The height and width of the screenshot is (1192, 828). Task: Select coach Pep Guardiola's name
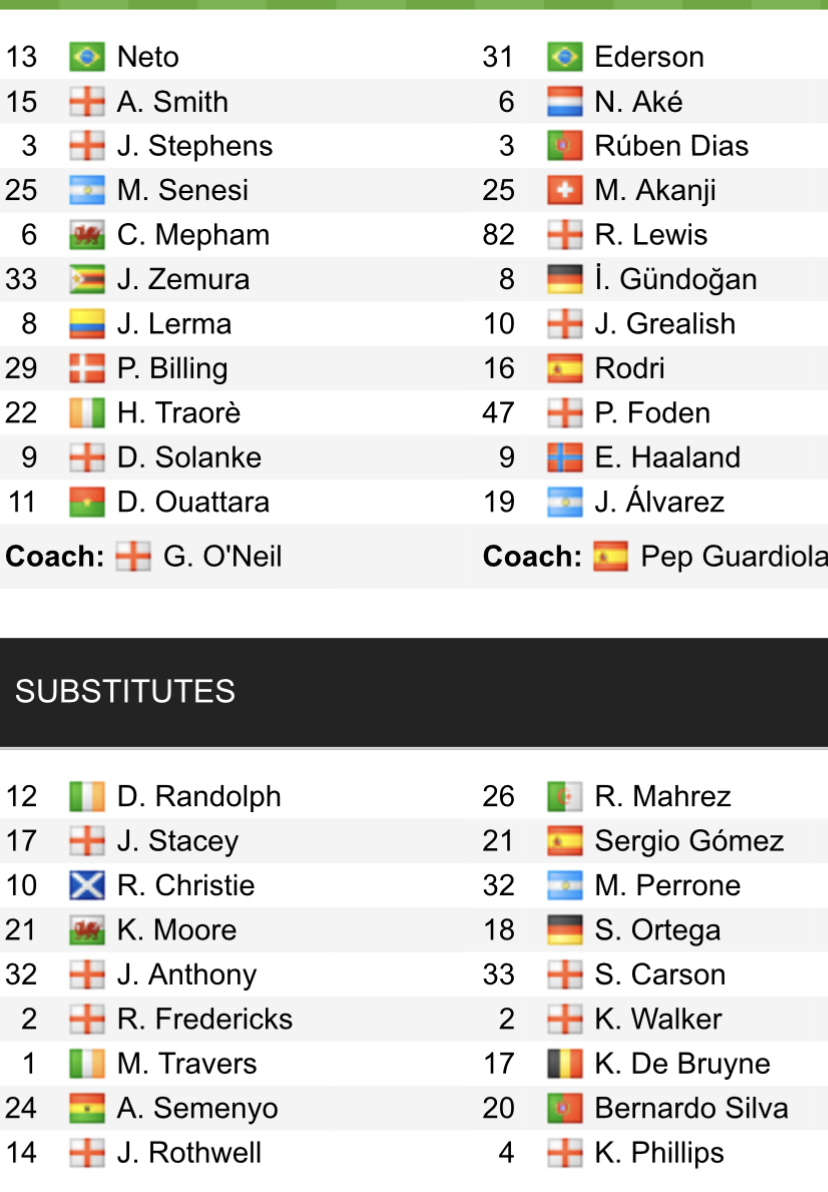pyautogui.click(x=734, y=556)
